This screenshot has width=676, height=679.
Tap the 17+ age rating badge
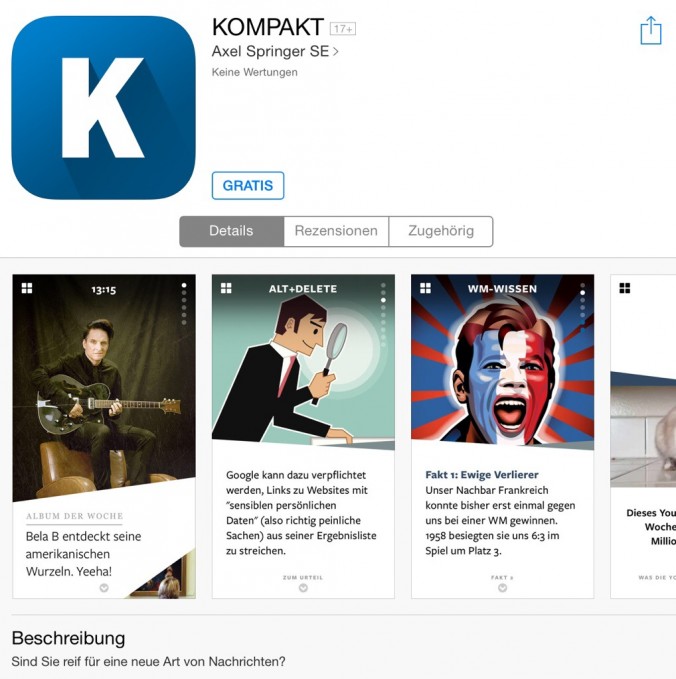[x=343, y=29]
